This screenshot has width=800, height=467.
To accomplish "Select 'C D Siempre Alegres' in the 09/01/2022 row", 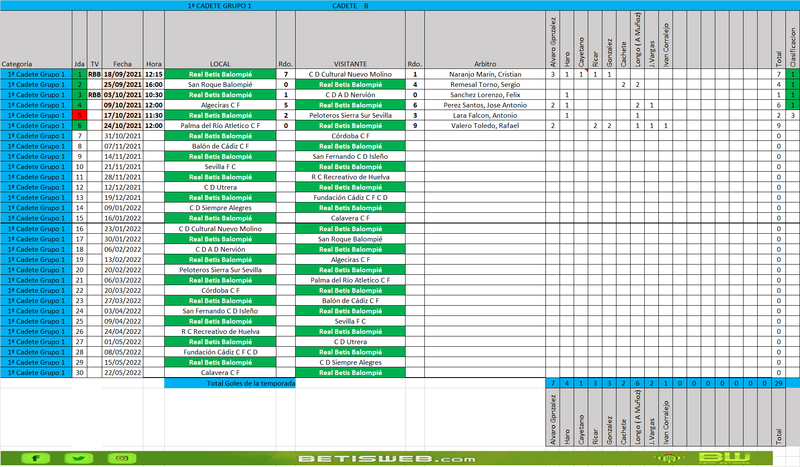I will tap(220, 208).
